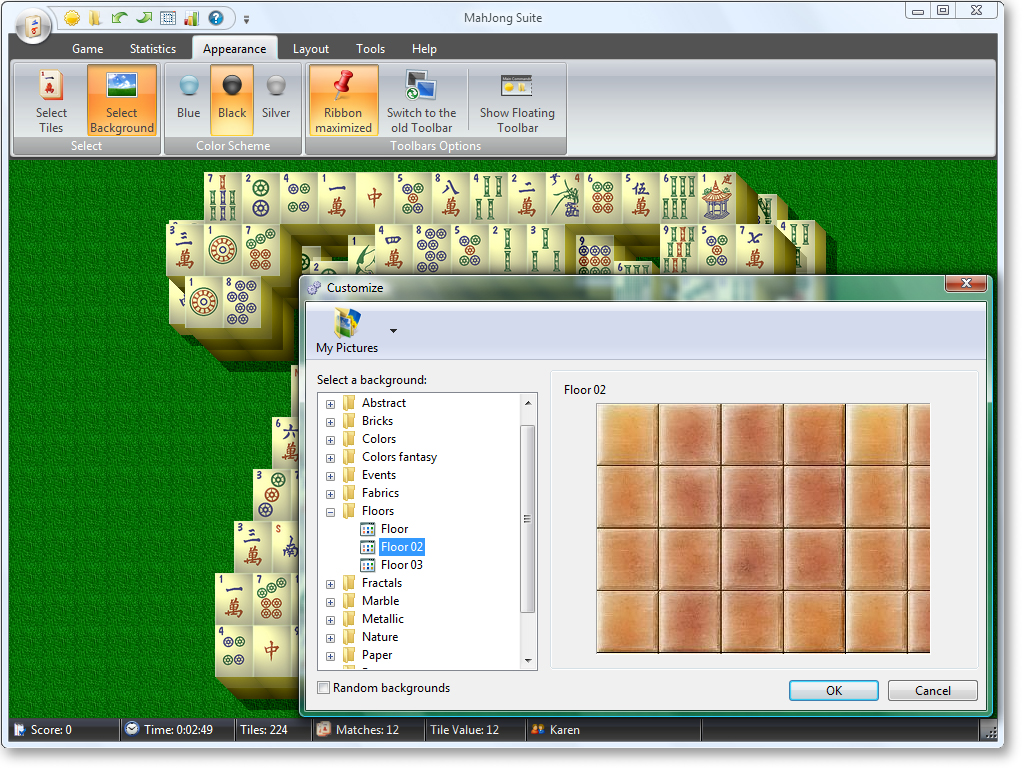Select the Abstract folder label
Screen dimensions: 1024x768
point(384,403)
